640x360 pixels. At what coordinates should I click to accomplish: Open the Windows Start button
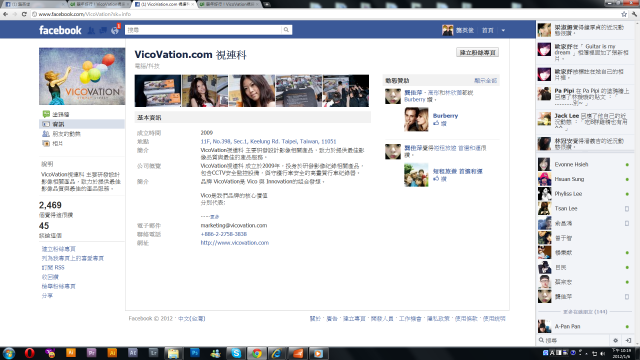pyautogui.click(x=9, y=353)
